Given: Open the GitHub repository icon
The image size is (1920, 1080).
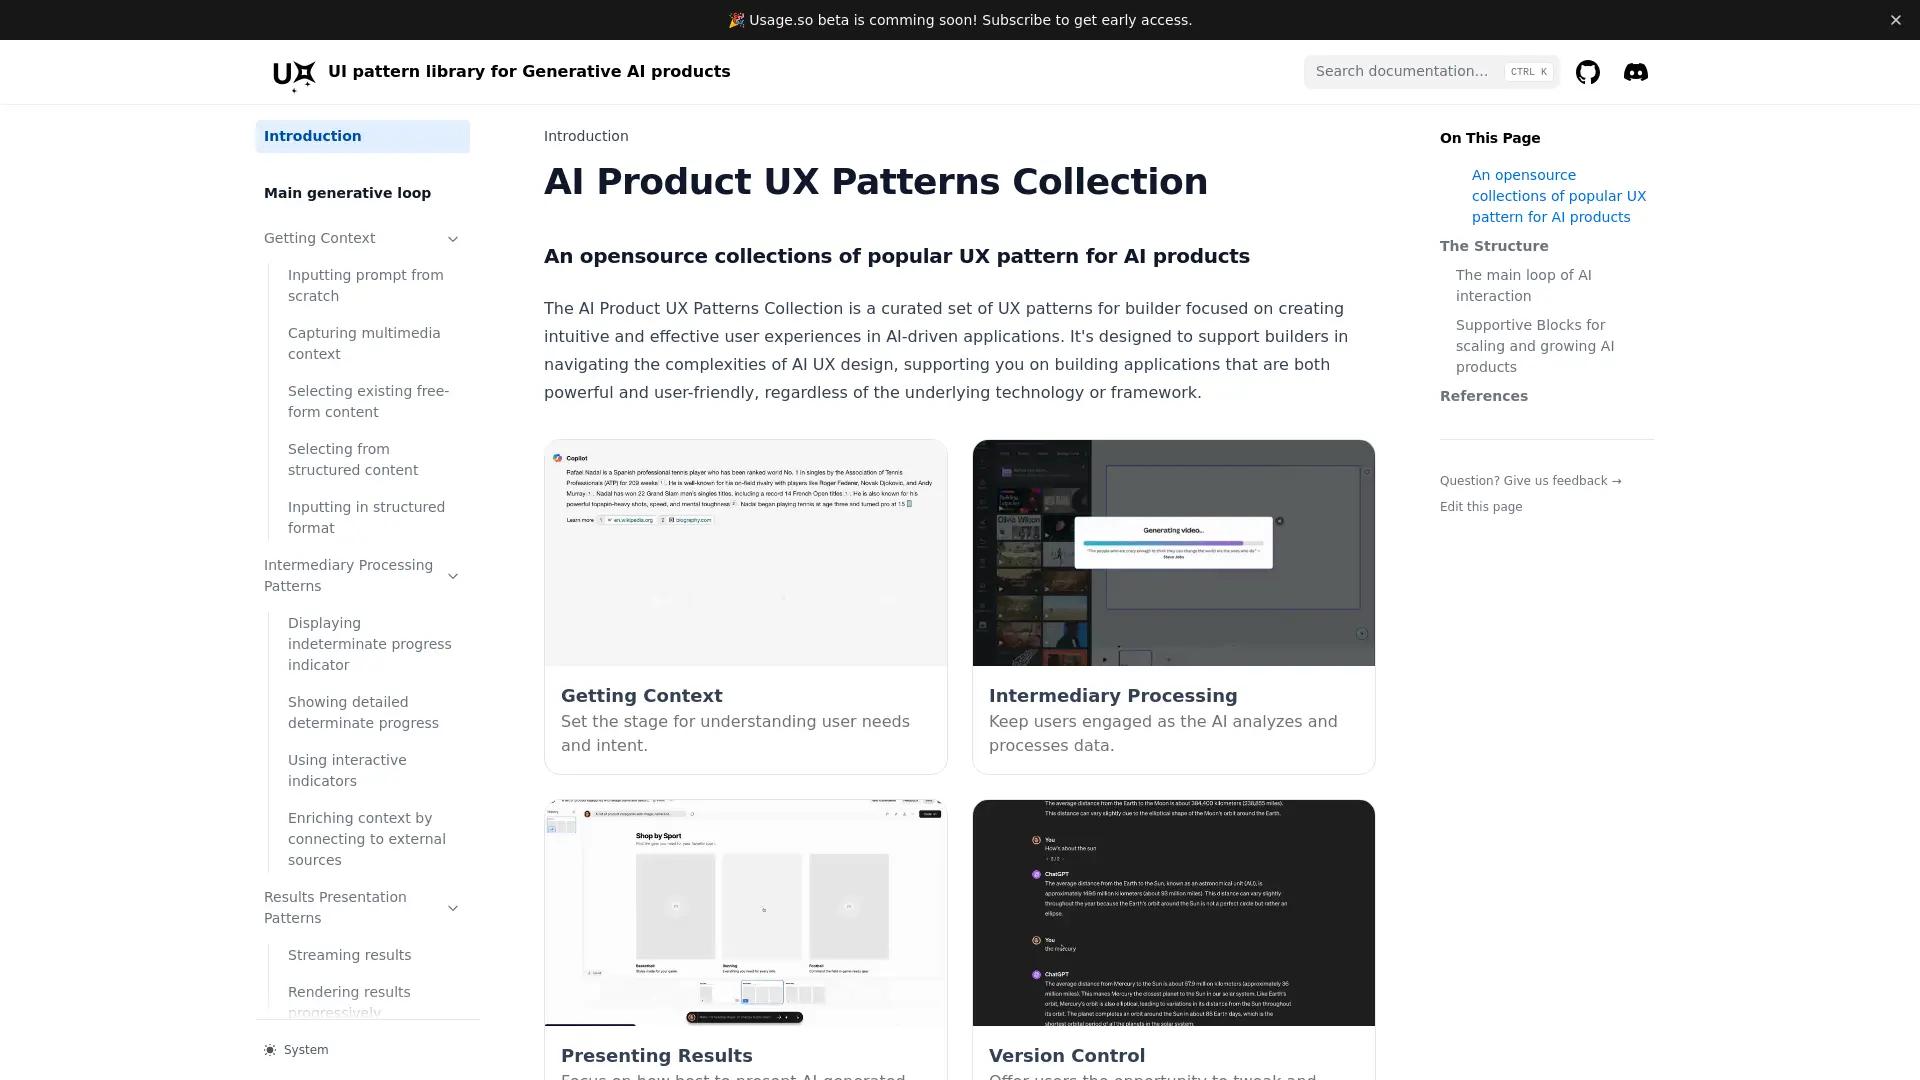Looking at the screenshot, I should 1587,71.
